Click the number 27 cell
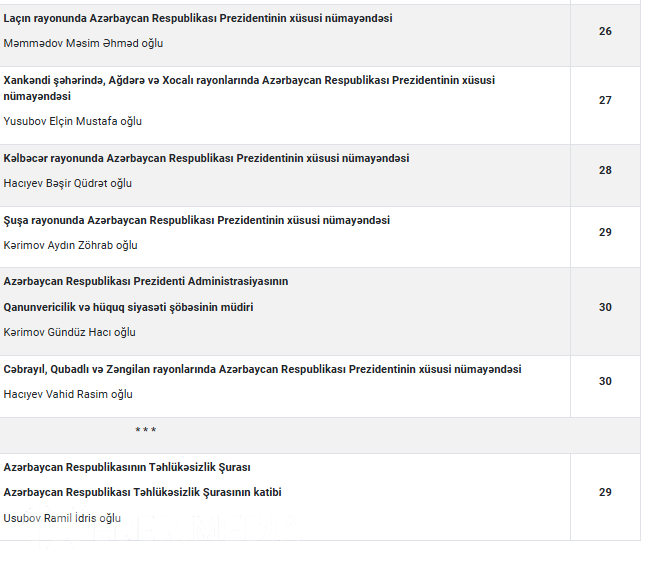 click(605, 100)
